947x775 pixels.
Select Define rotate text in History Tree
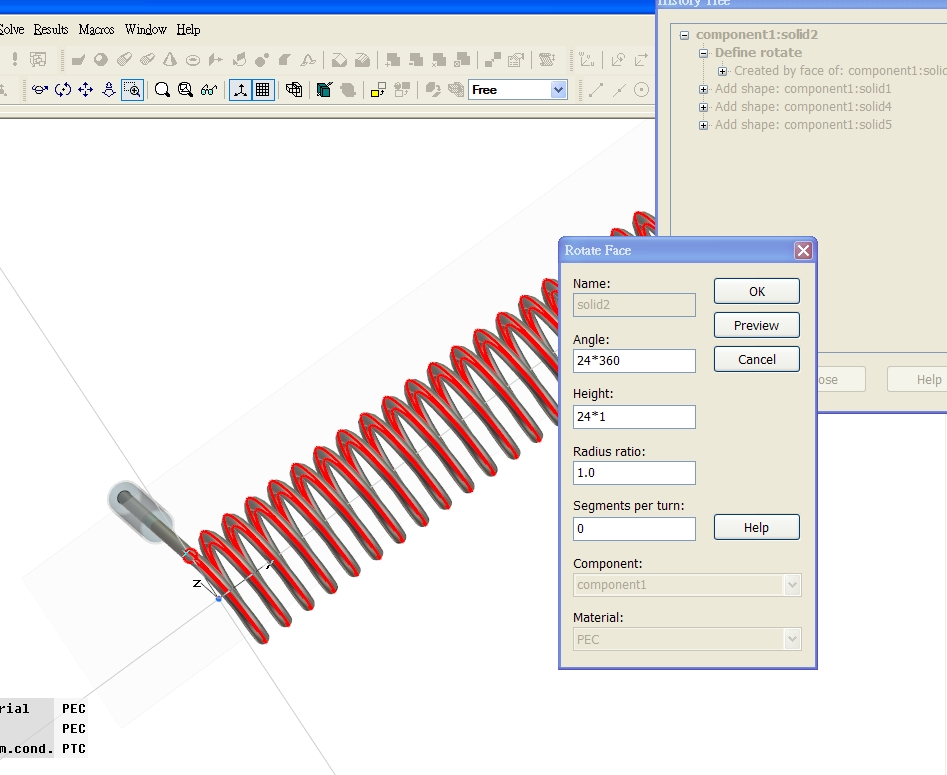759,53
